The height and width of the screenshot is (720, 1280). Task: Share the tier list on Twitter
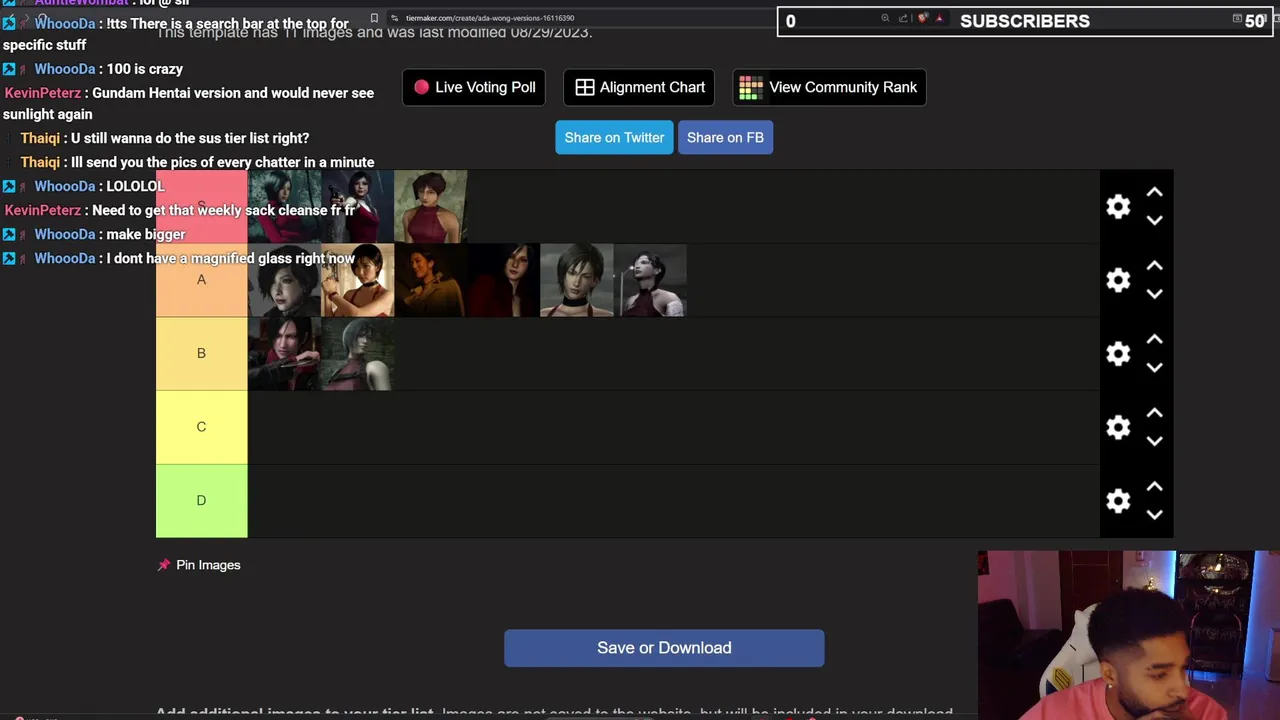614,137
